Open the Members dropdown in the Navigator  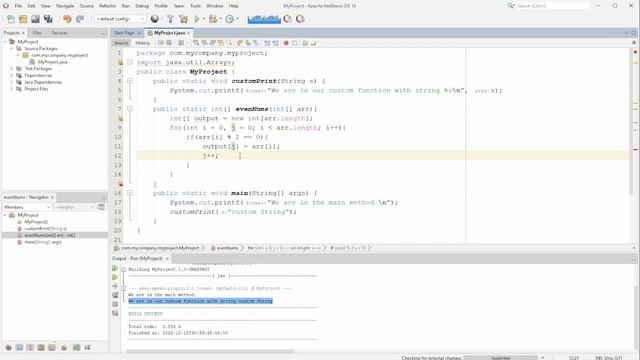point(27,207)
